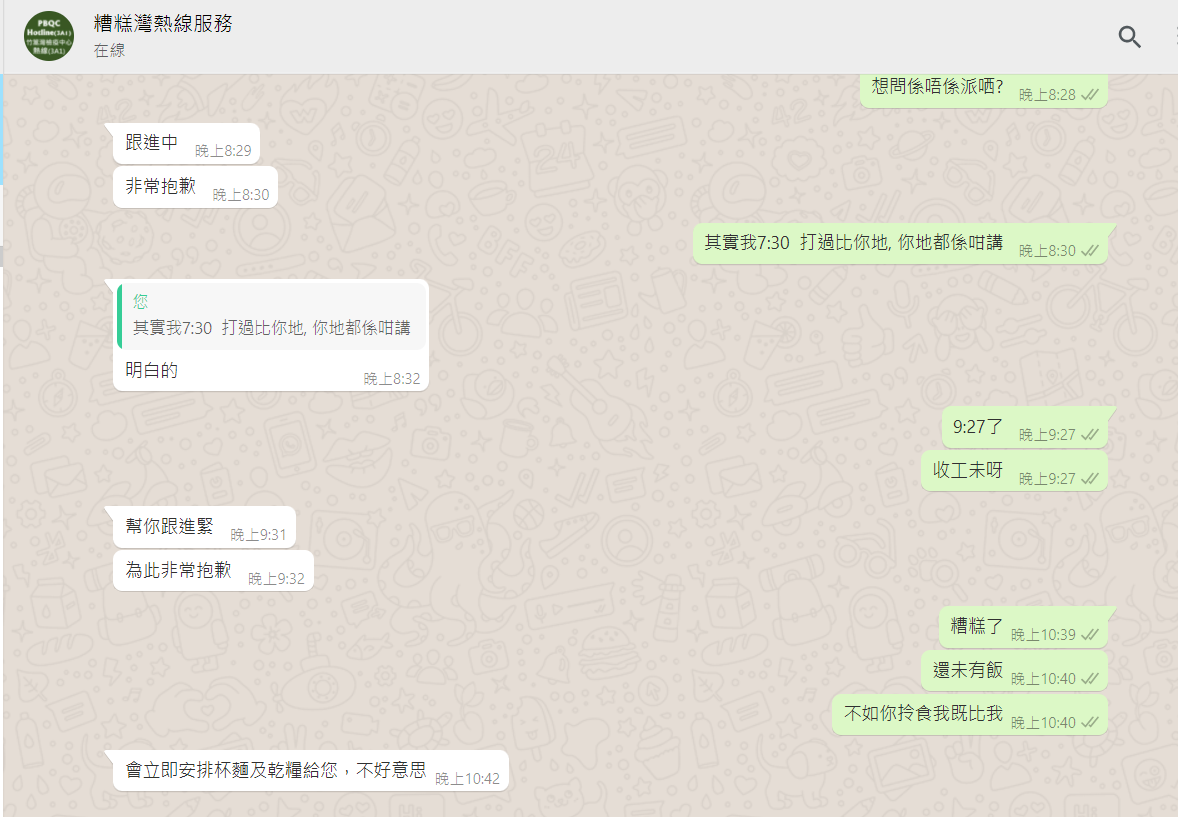The height and width of the screenshot is (817, 1178).
Task: Click ticks on 想問係唔係派晒 message
Action: (x=1089, y=95)
